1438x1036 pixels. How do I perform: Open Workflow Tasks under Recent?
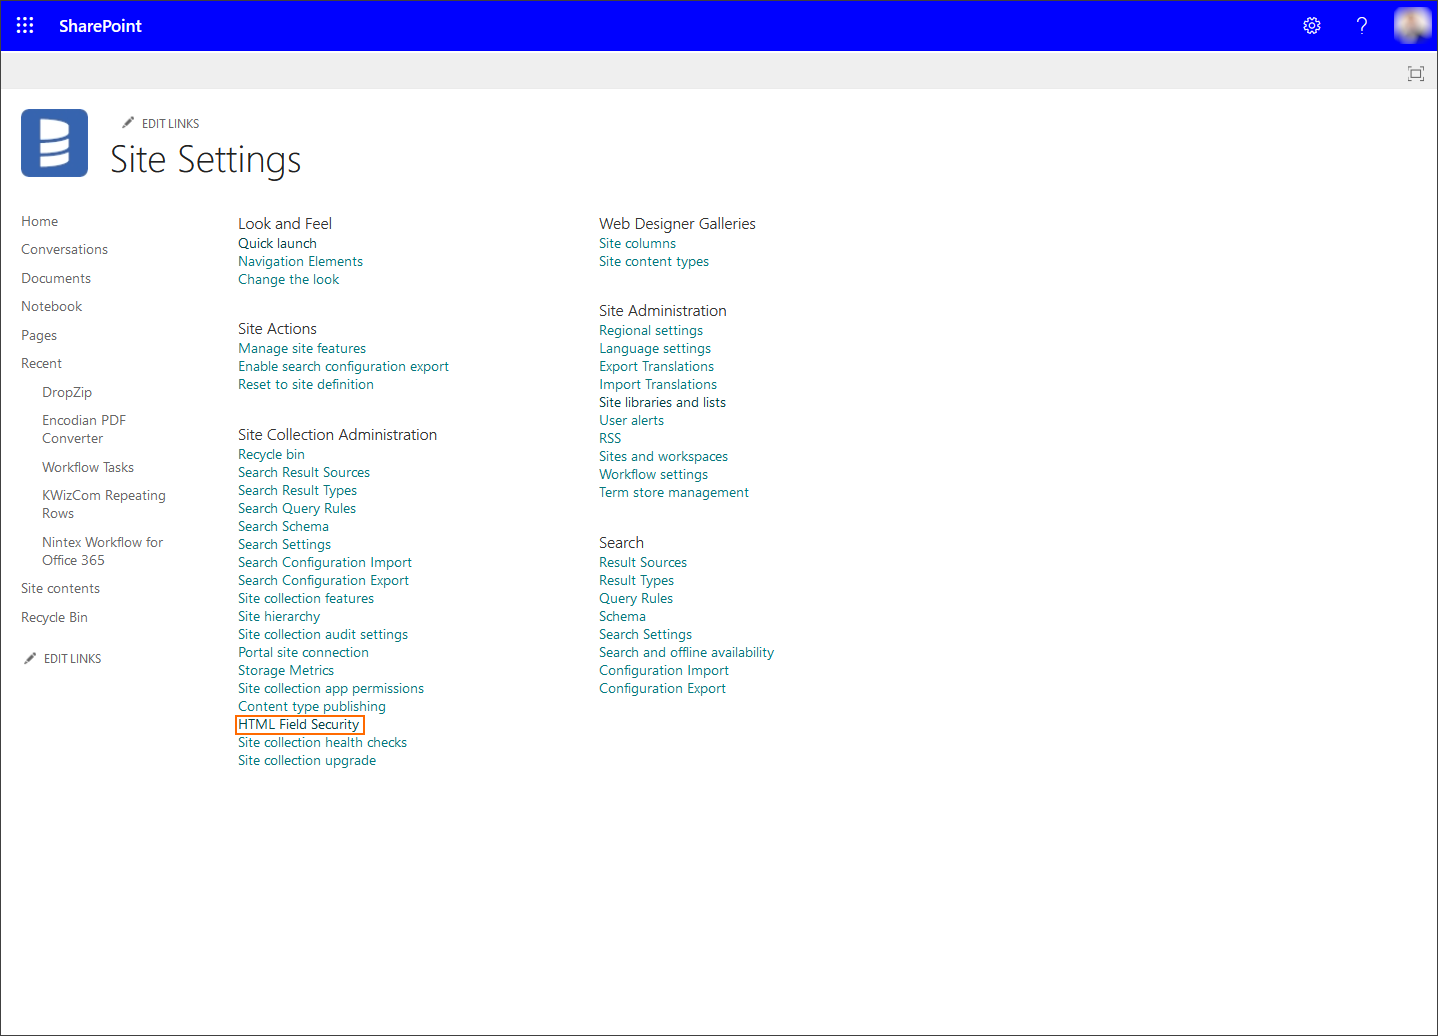[x=88, y=468]
